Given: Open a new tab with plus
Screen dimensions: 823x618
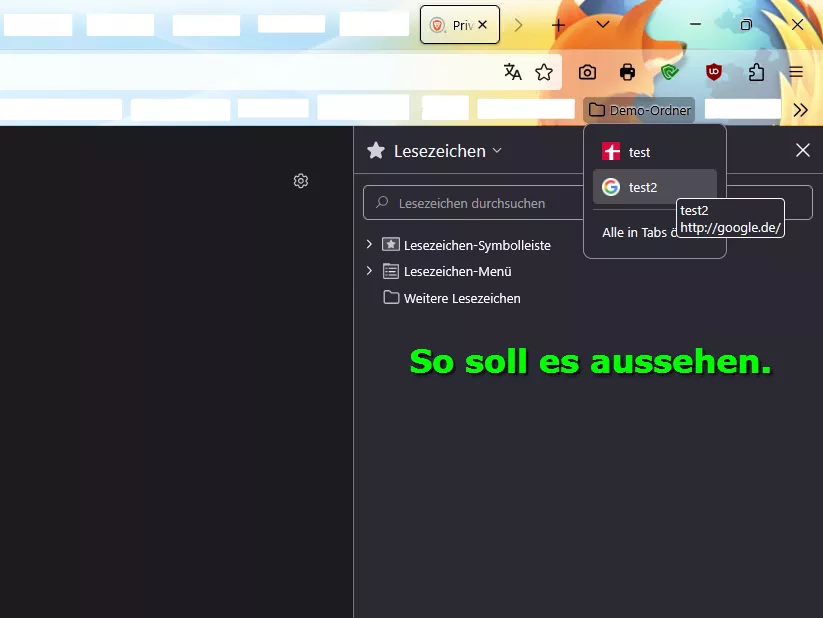Looking at the screenshot, I should coord(558,25).
